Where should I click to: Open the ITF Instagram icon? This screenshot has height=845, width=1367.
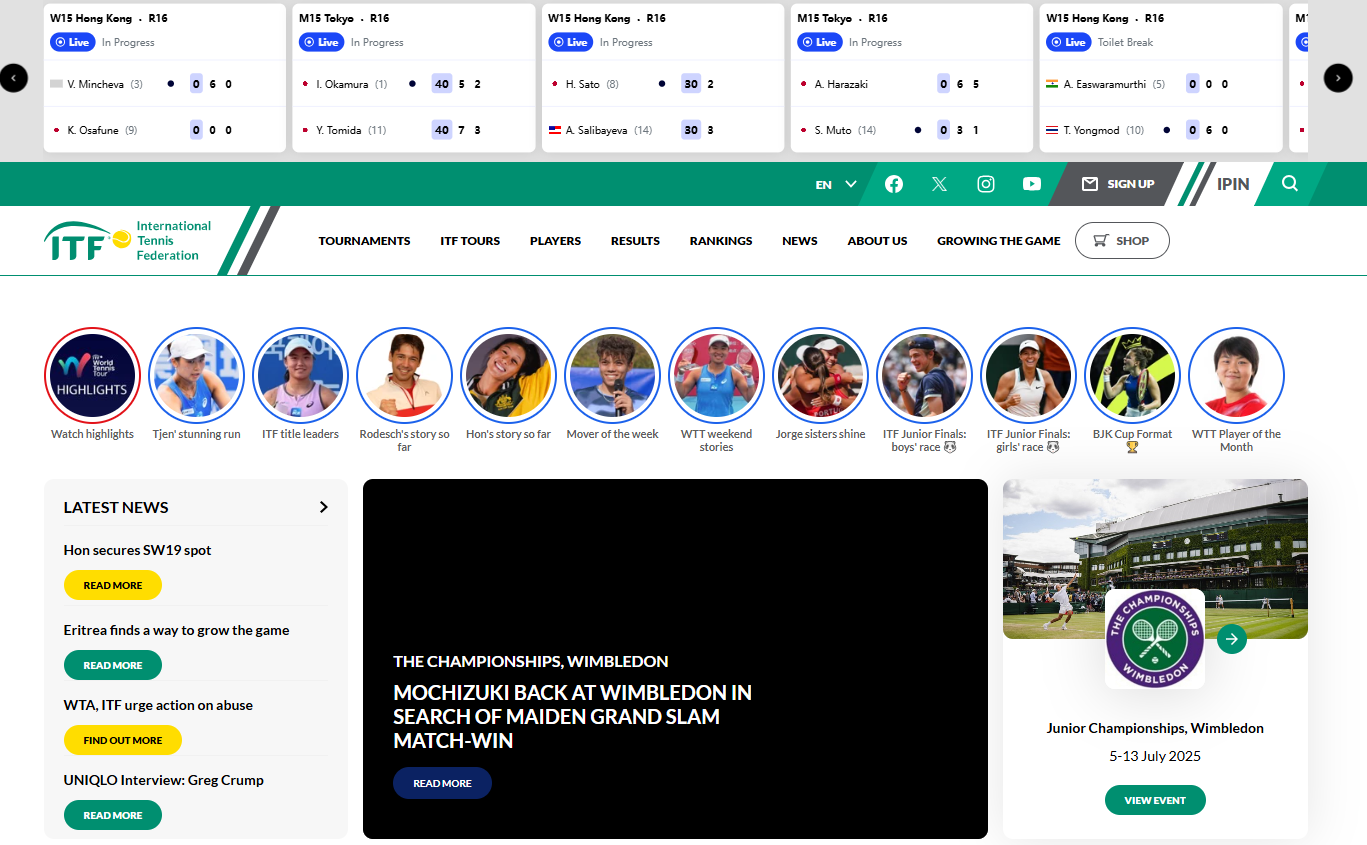(986, 184)
